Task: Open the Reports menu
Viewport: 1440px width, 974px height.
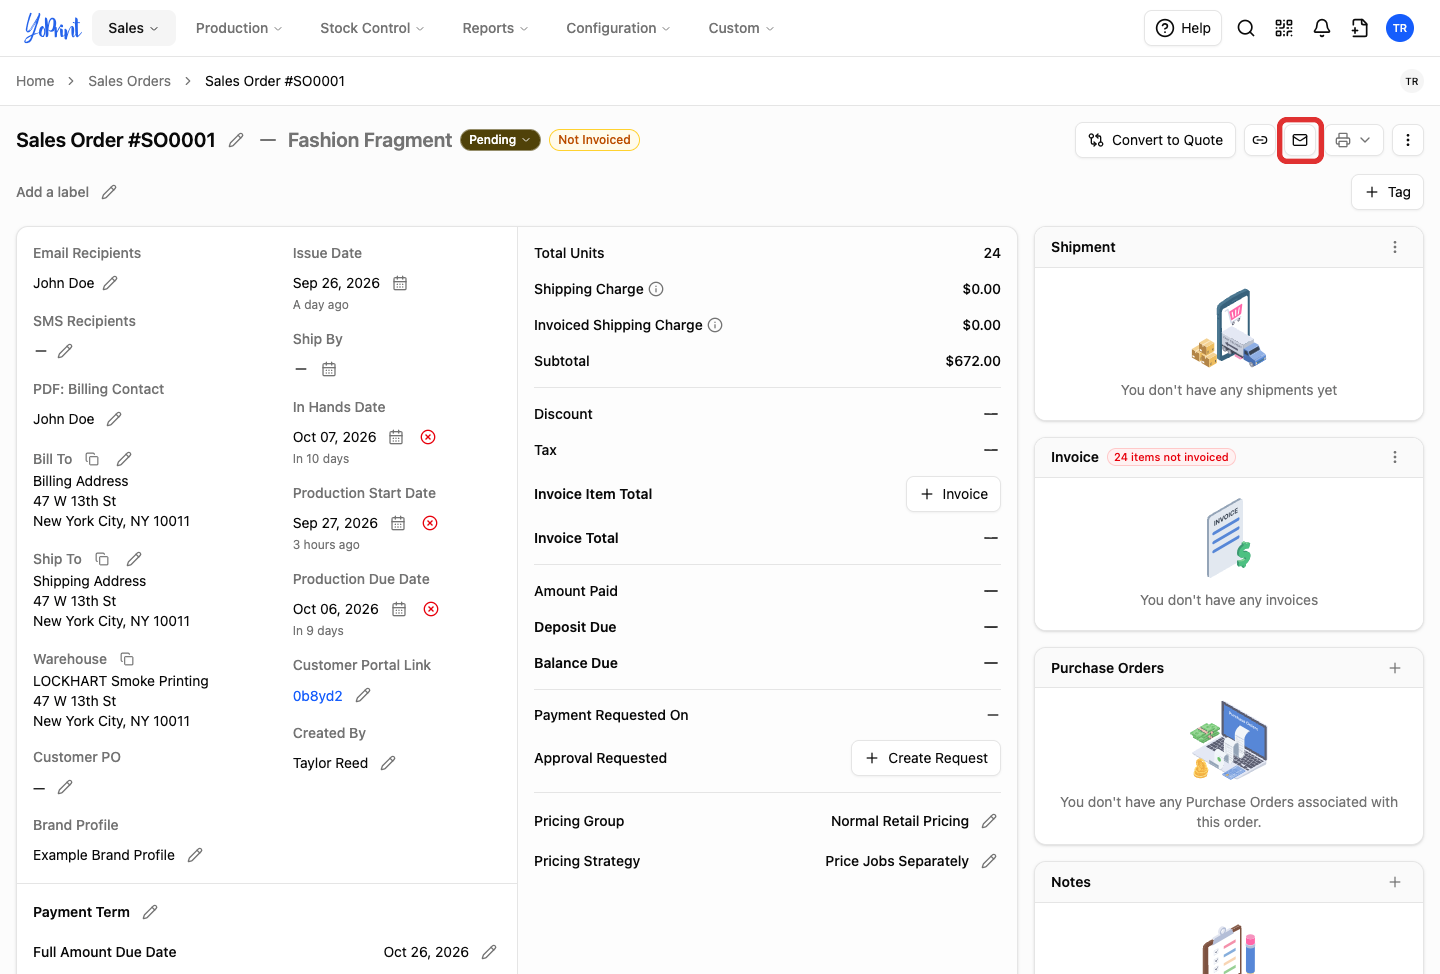Action: 495,28
